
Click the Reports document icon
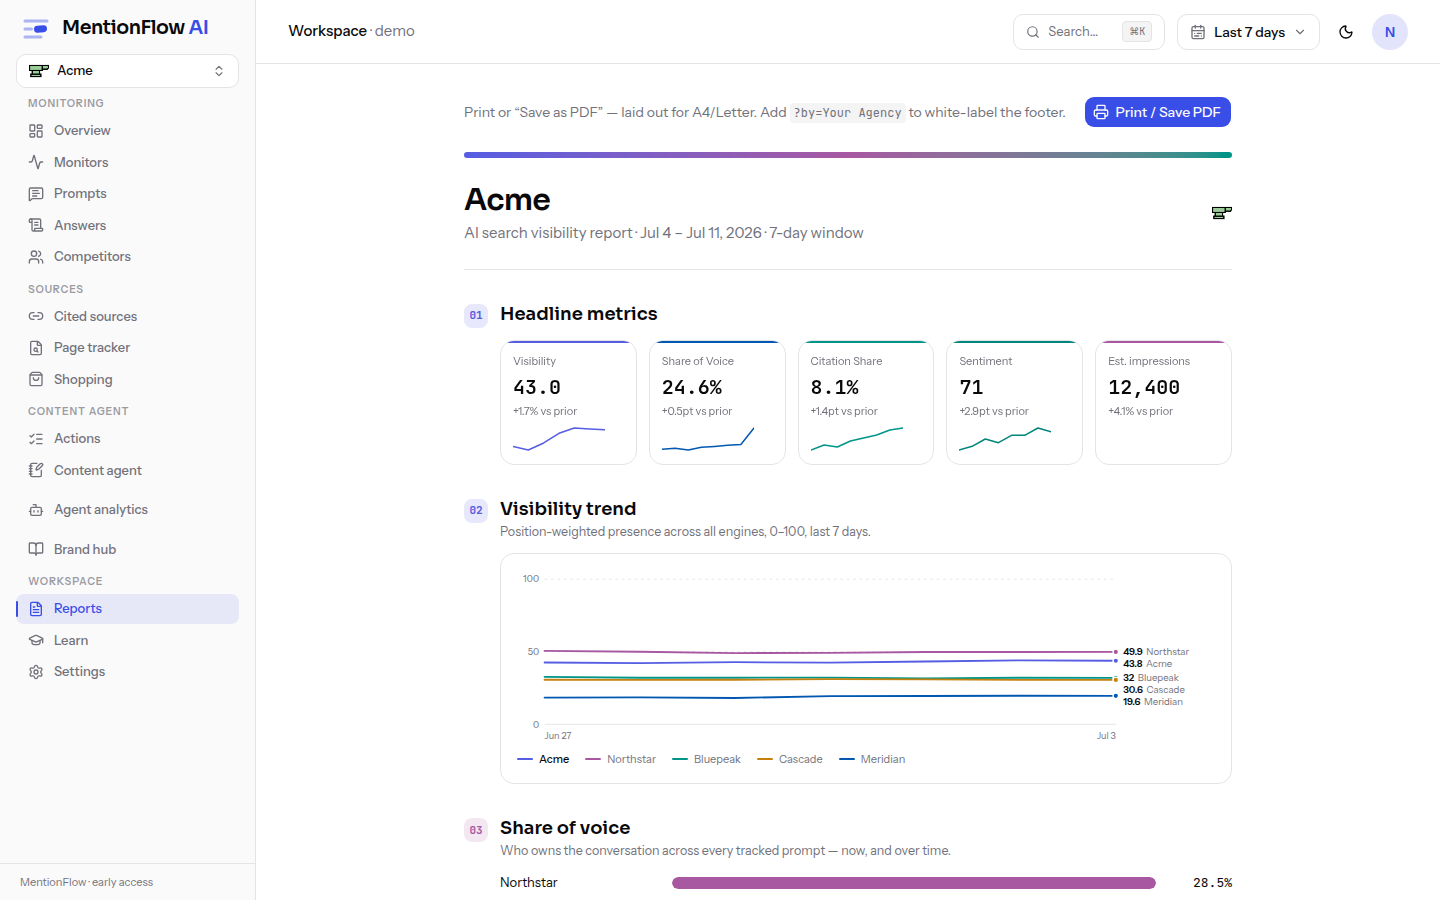[36, 609]
